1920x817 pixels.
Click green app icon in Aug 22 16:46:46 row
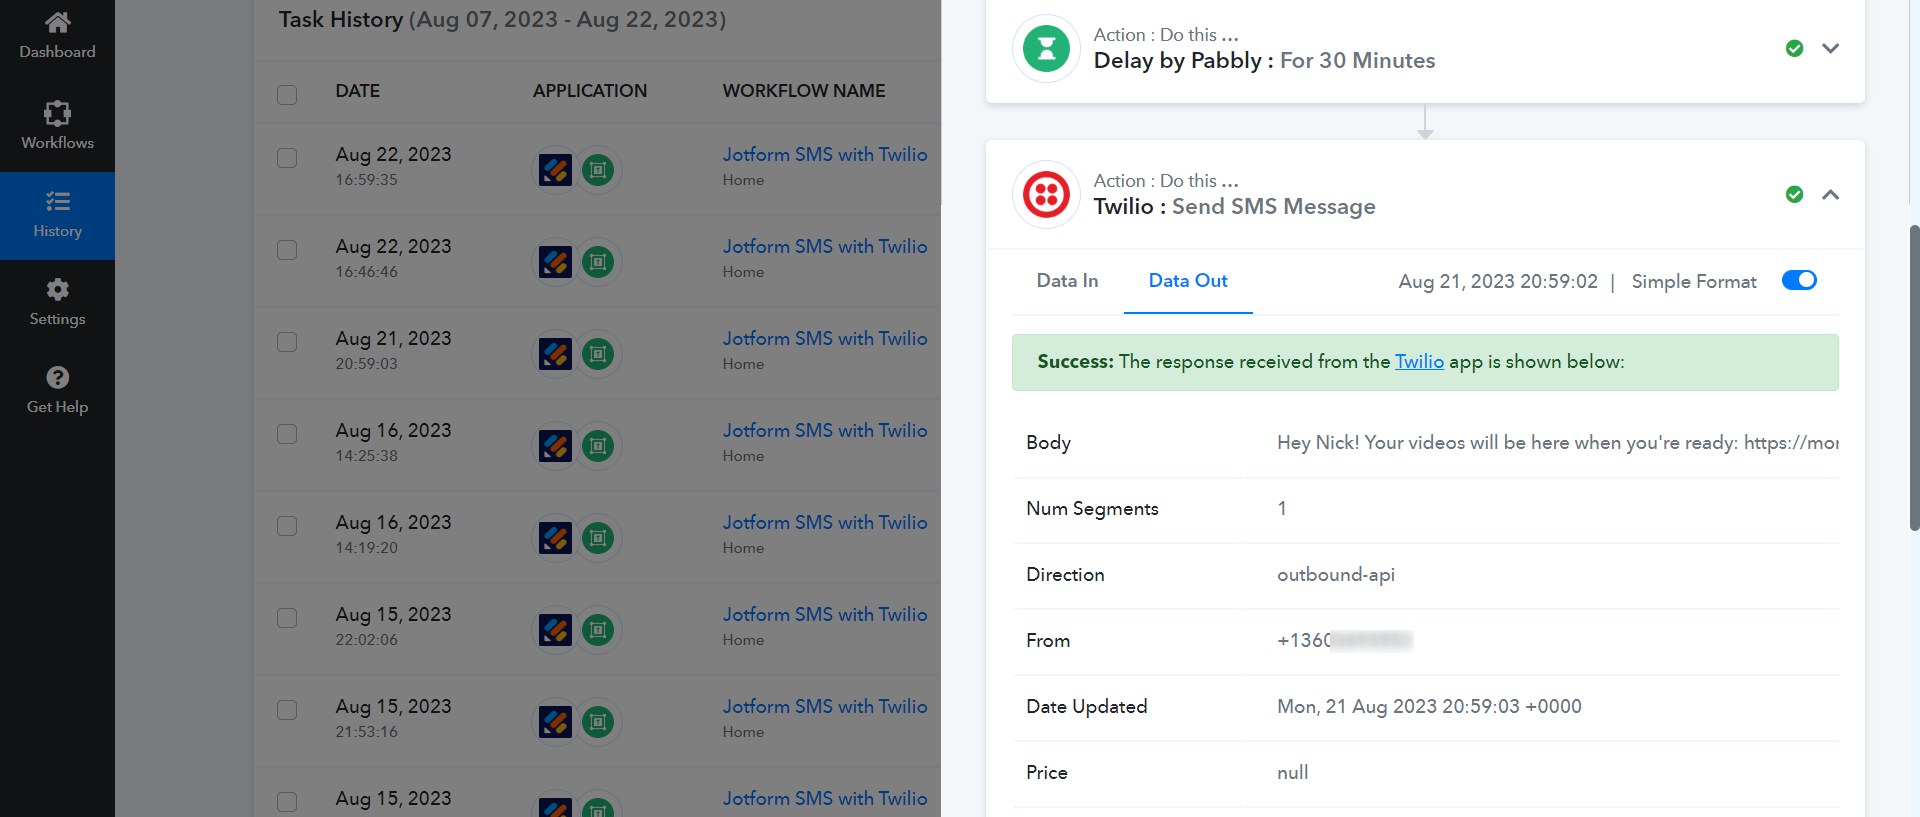598,261
